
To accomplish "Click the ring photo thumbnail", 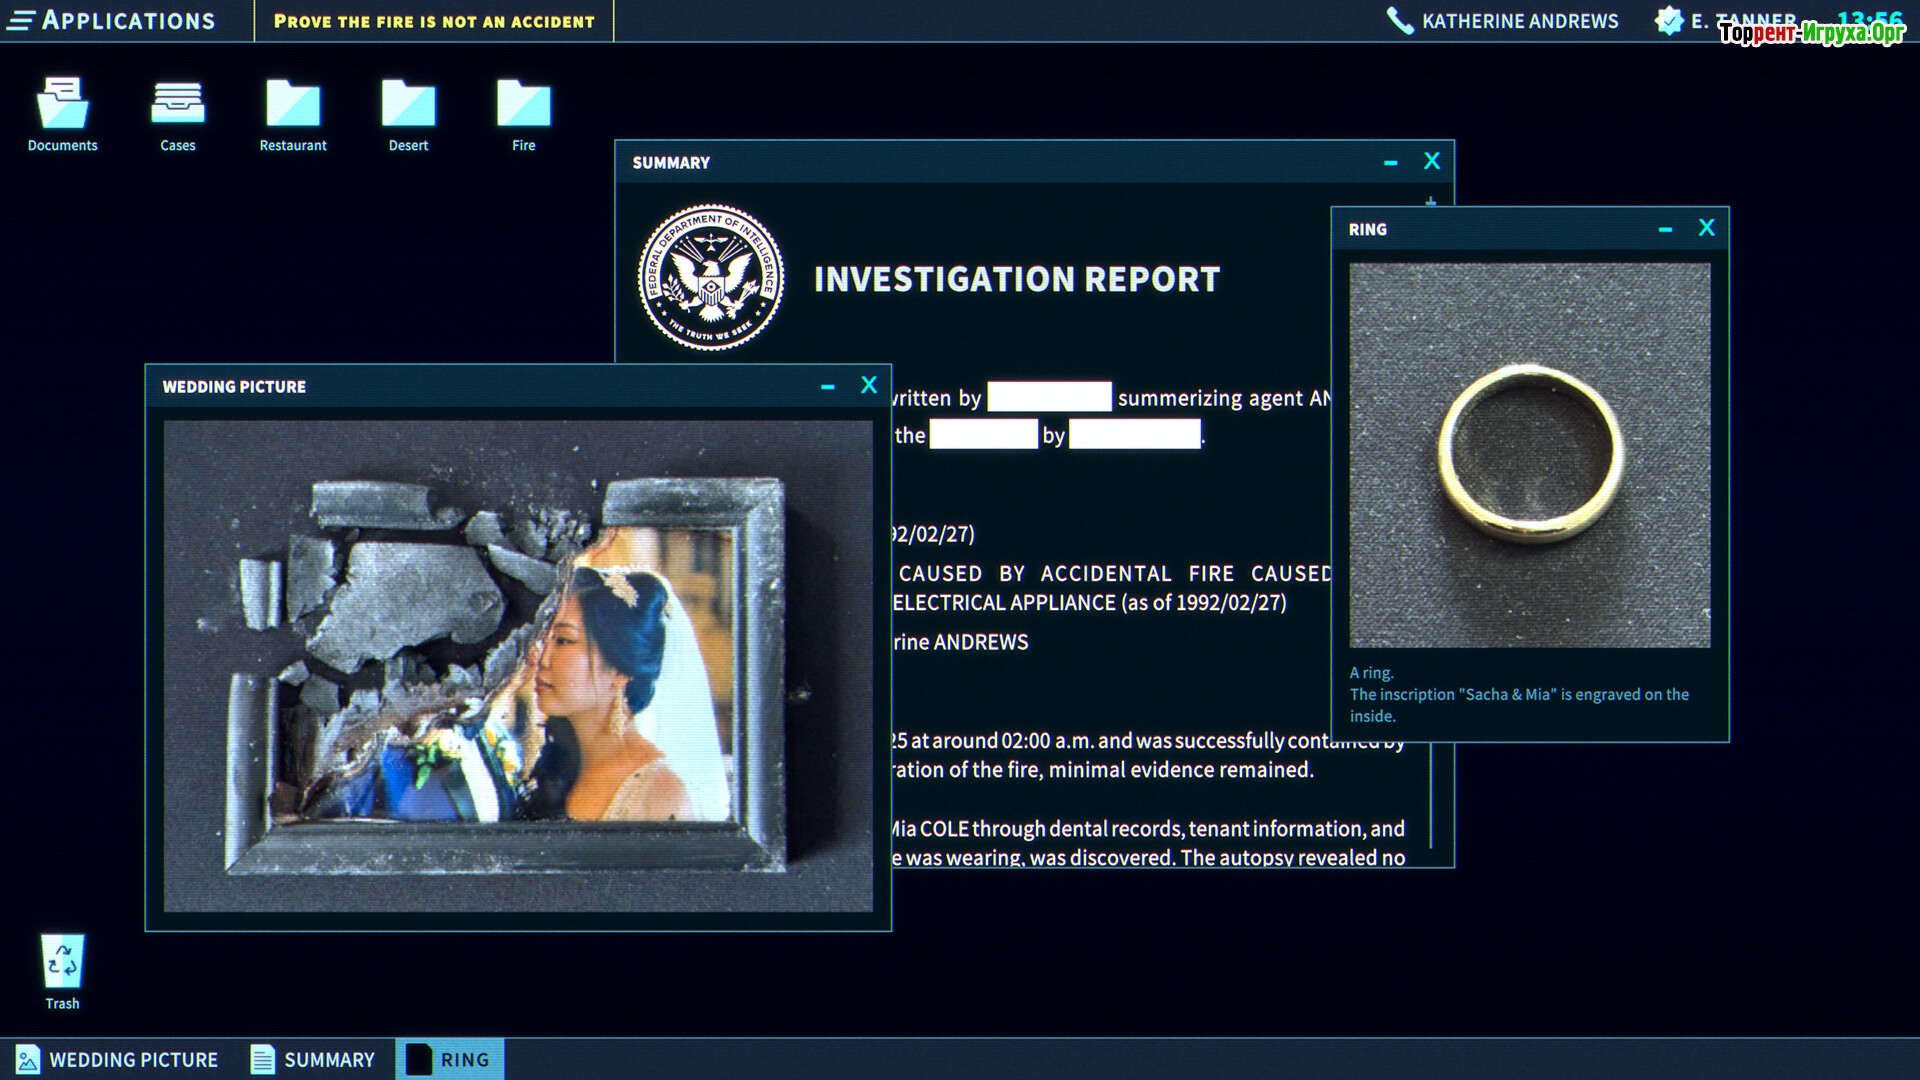I will 1529,455.
